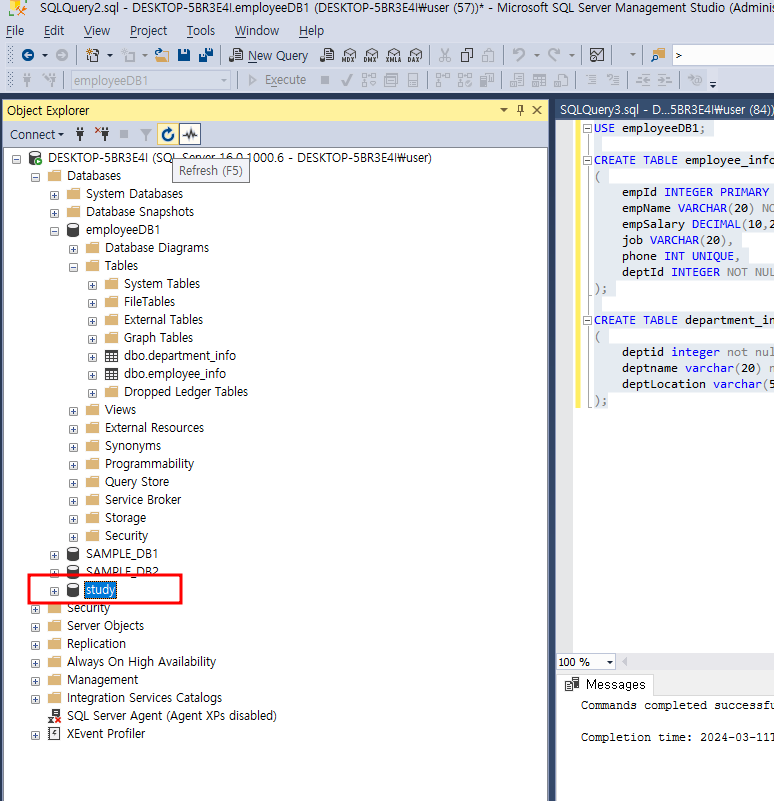Open an Analysis Services DAX query
Viewport: 774px width, 801px height.
click(x=415, y=55)
